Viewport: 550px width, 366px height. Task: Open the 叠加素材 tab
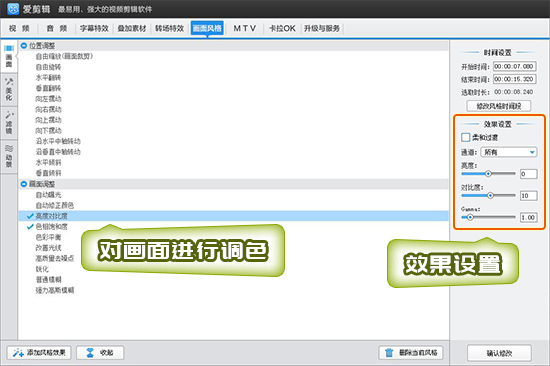tap(132, 28)
